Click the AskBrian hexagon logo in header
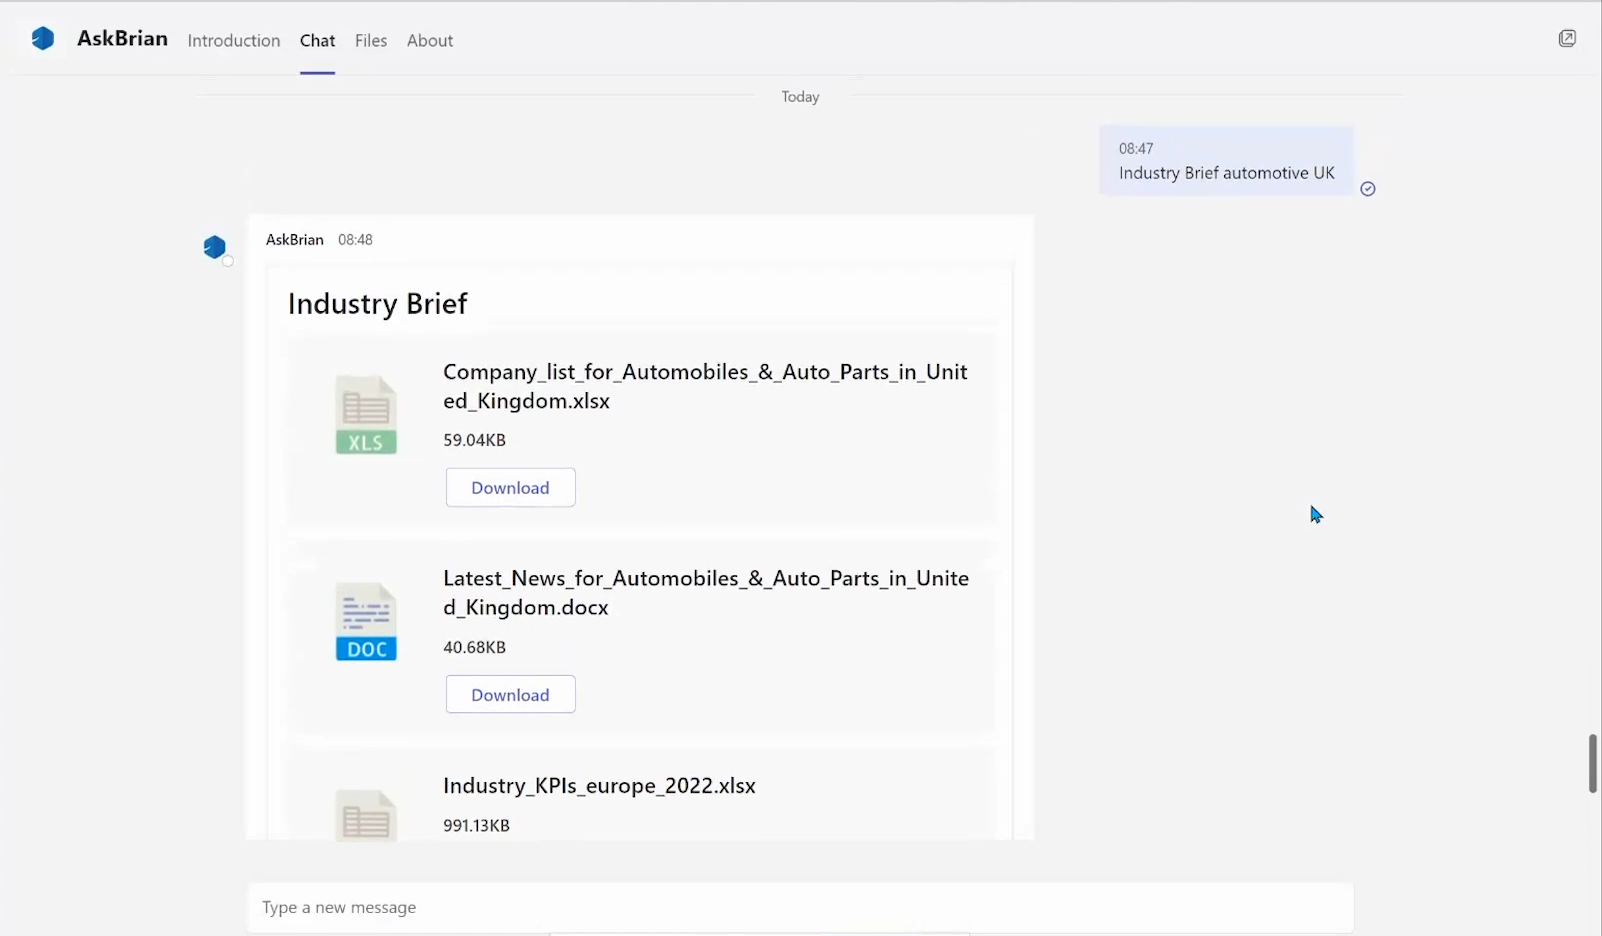This screenshot has height=936, width=1602. [43, 39]
